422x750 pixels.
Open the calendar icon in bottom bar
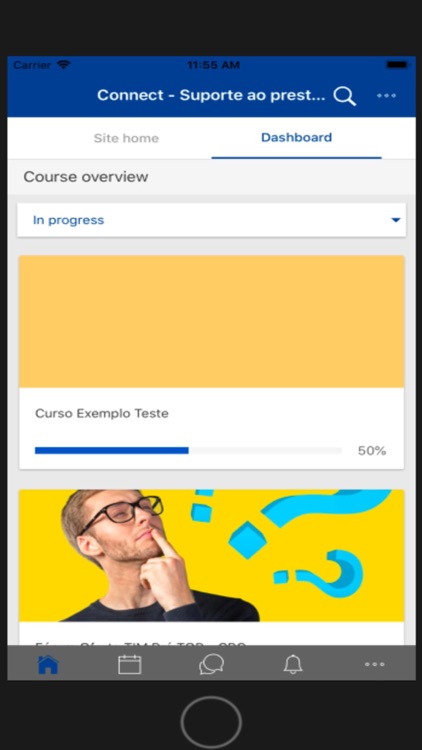130,664
